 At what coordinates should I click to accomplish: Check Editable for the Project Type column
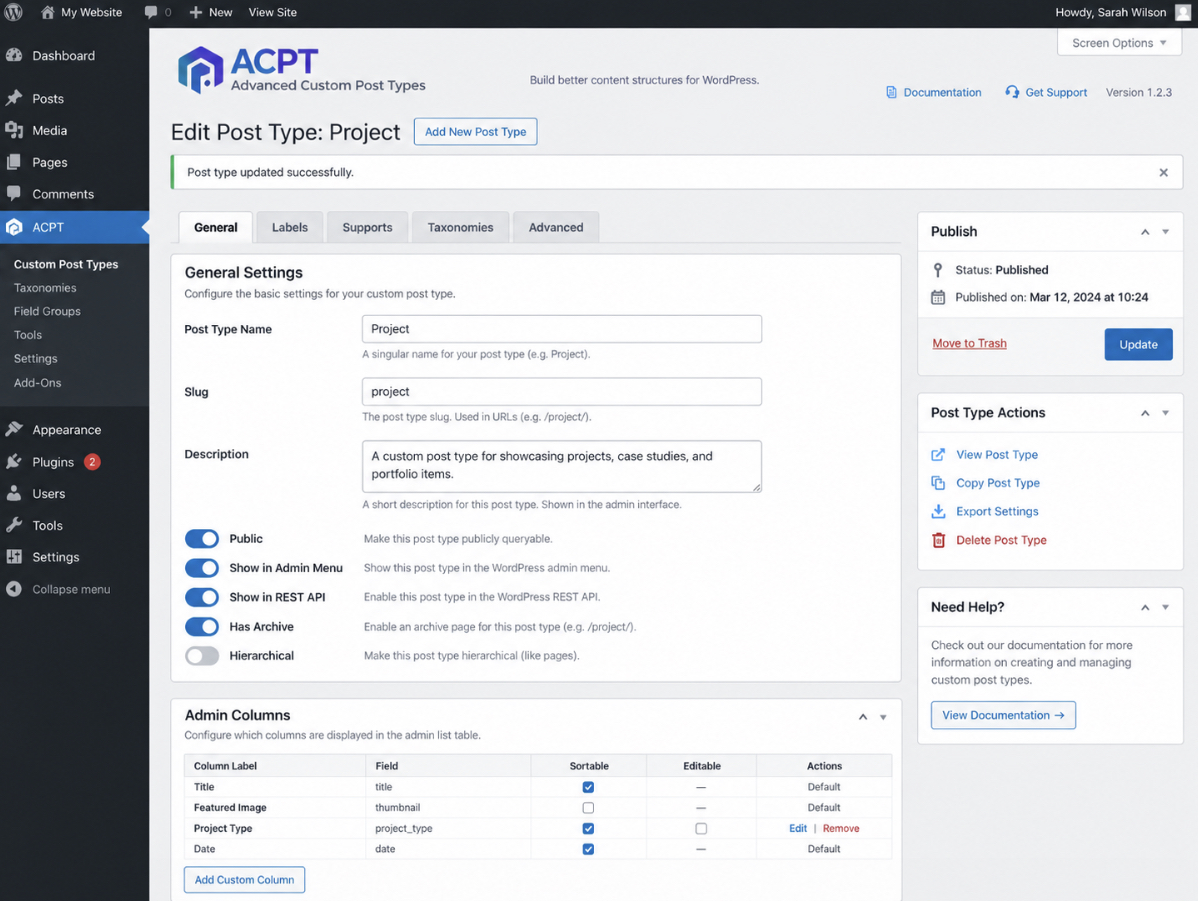pos(701,828)
